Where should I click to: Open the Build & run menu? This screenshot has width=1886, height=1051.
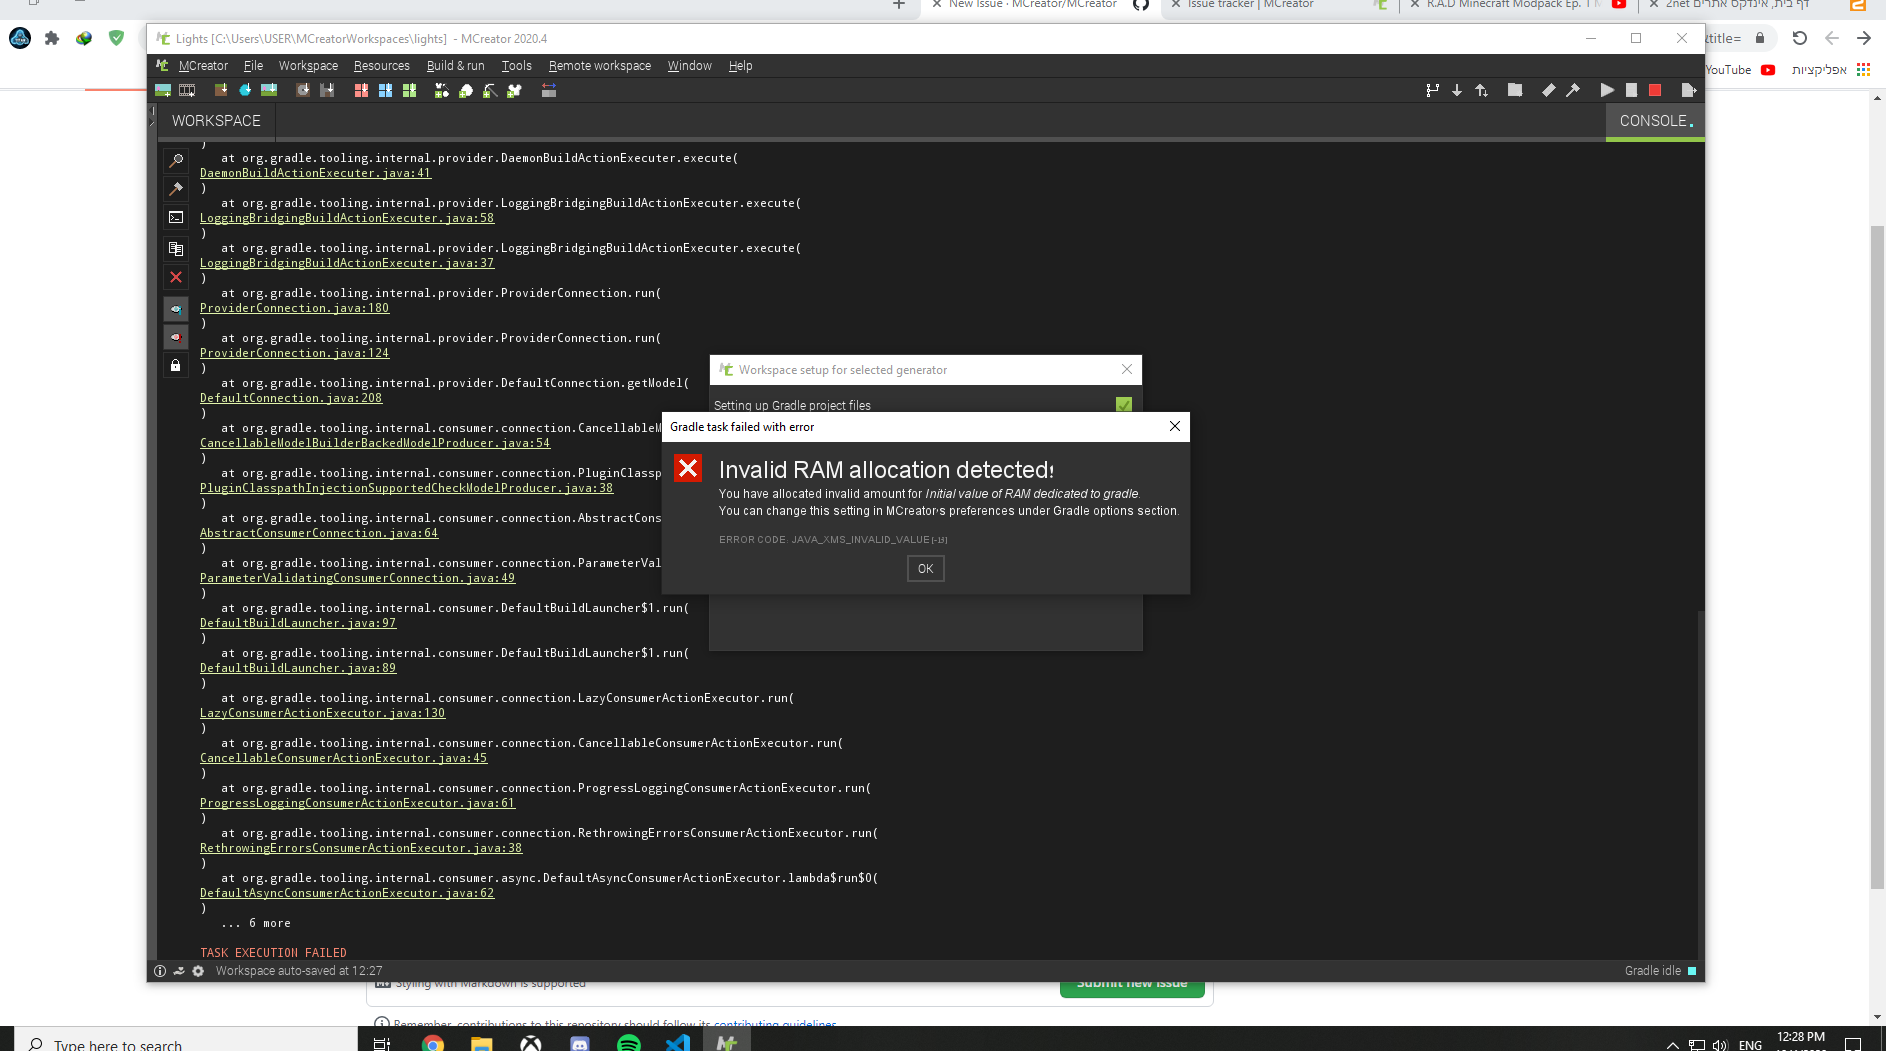pyautogui.click(x=456, y=66)
